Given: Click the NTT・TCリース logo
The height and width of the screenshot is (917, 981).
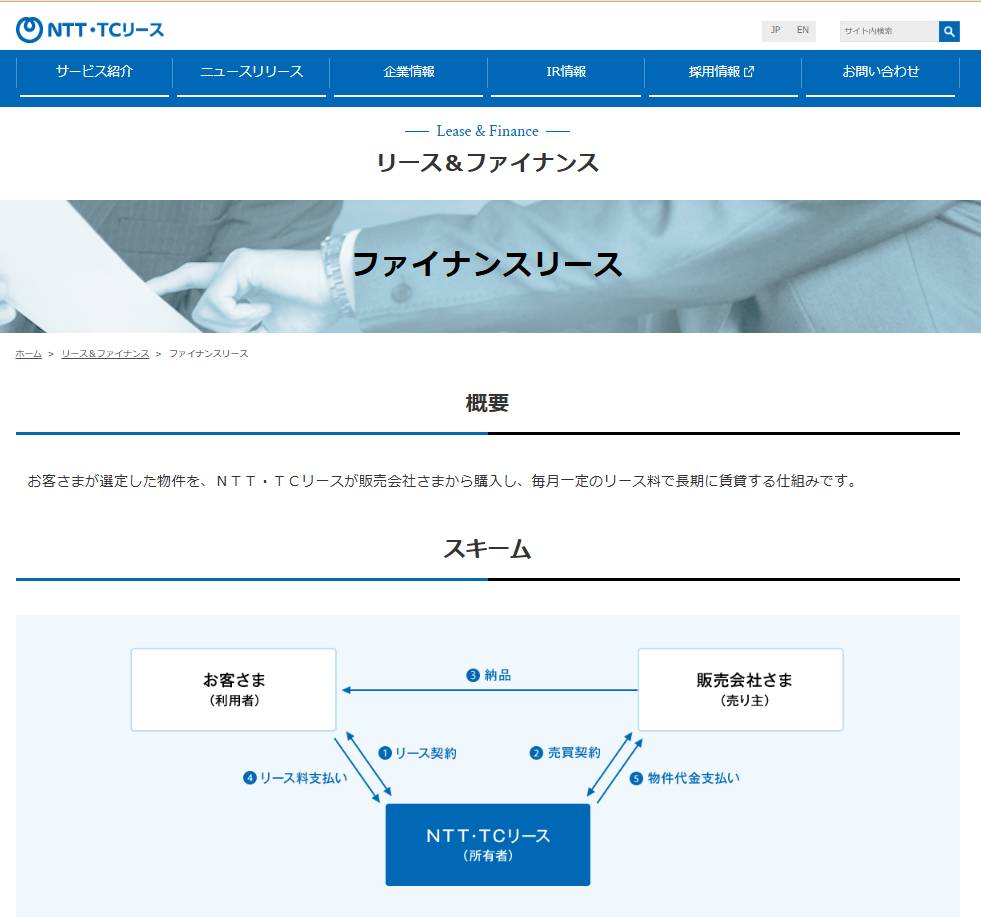Looking at the screenshot, I should coord(90,29).
